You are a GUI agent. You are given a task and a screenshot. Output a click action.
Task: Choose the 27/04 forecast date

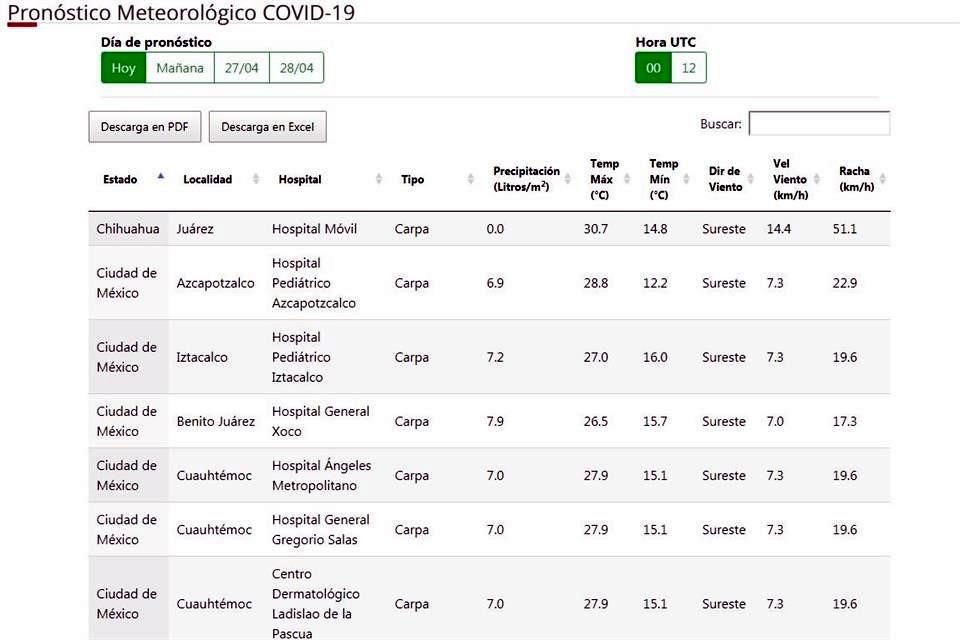pyautogui.click(x=241, y=68)
